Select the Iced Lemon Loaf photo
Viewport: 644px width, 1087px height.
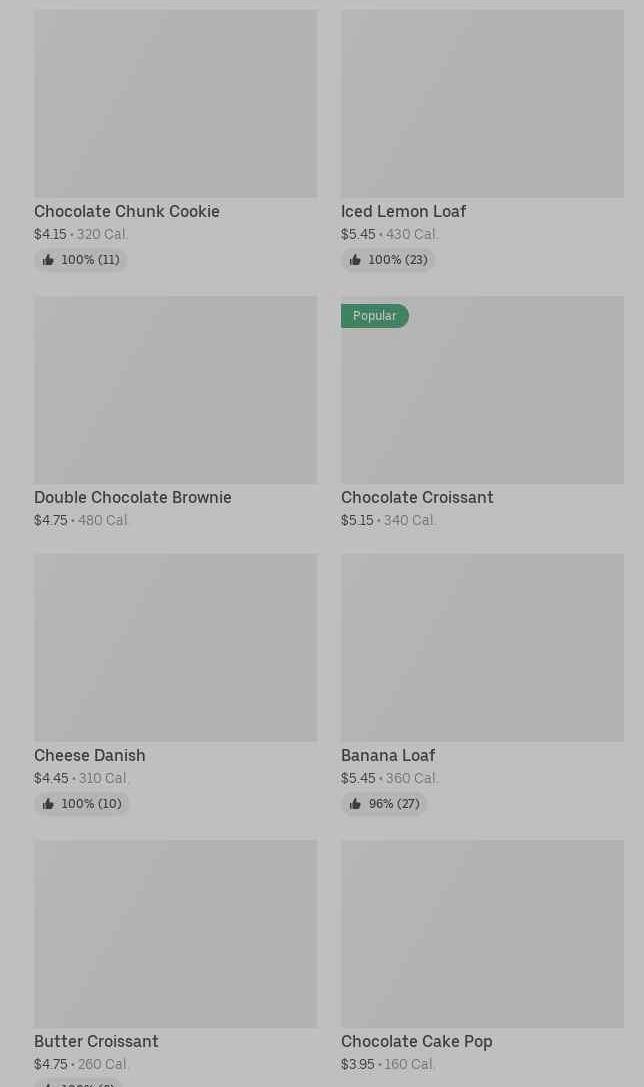[x=482, y=103]
